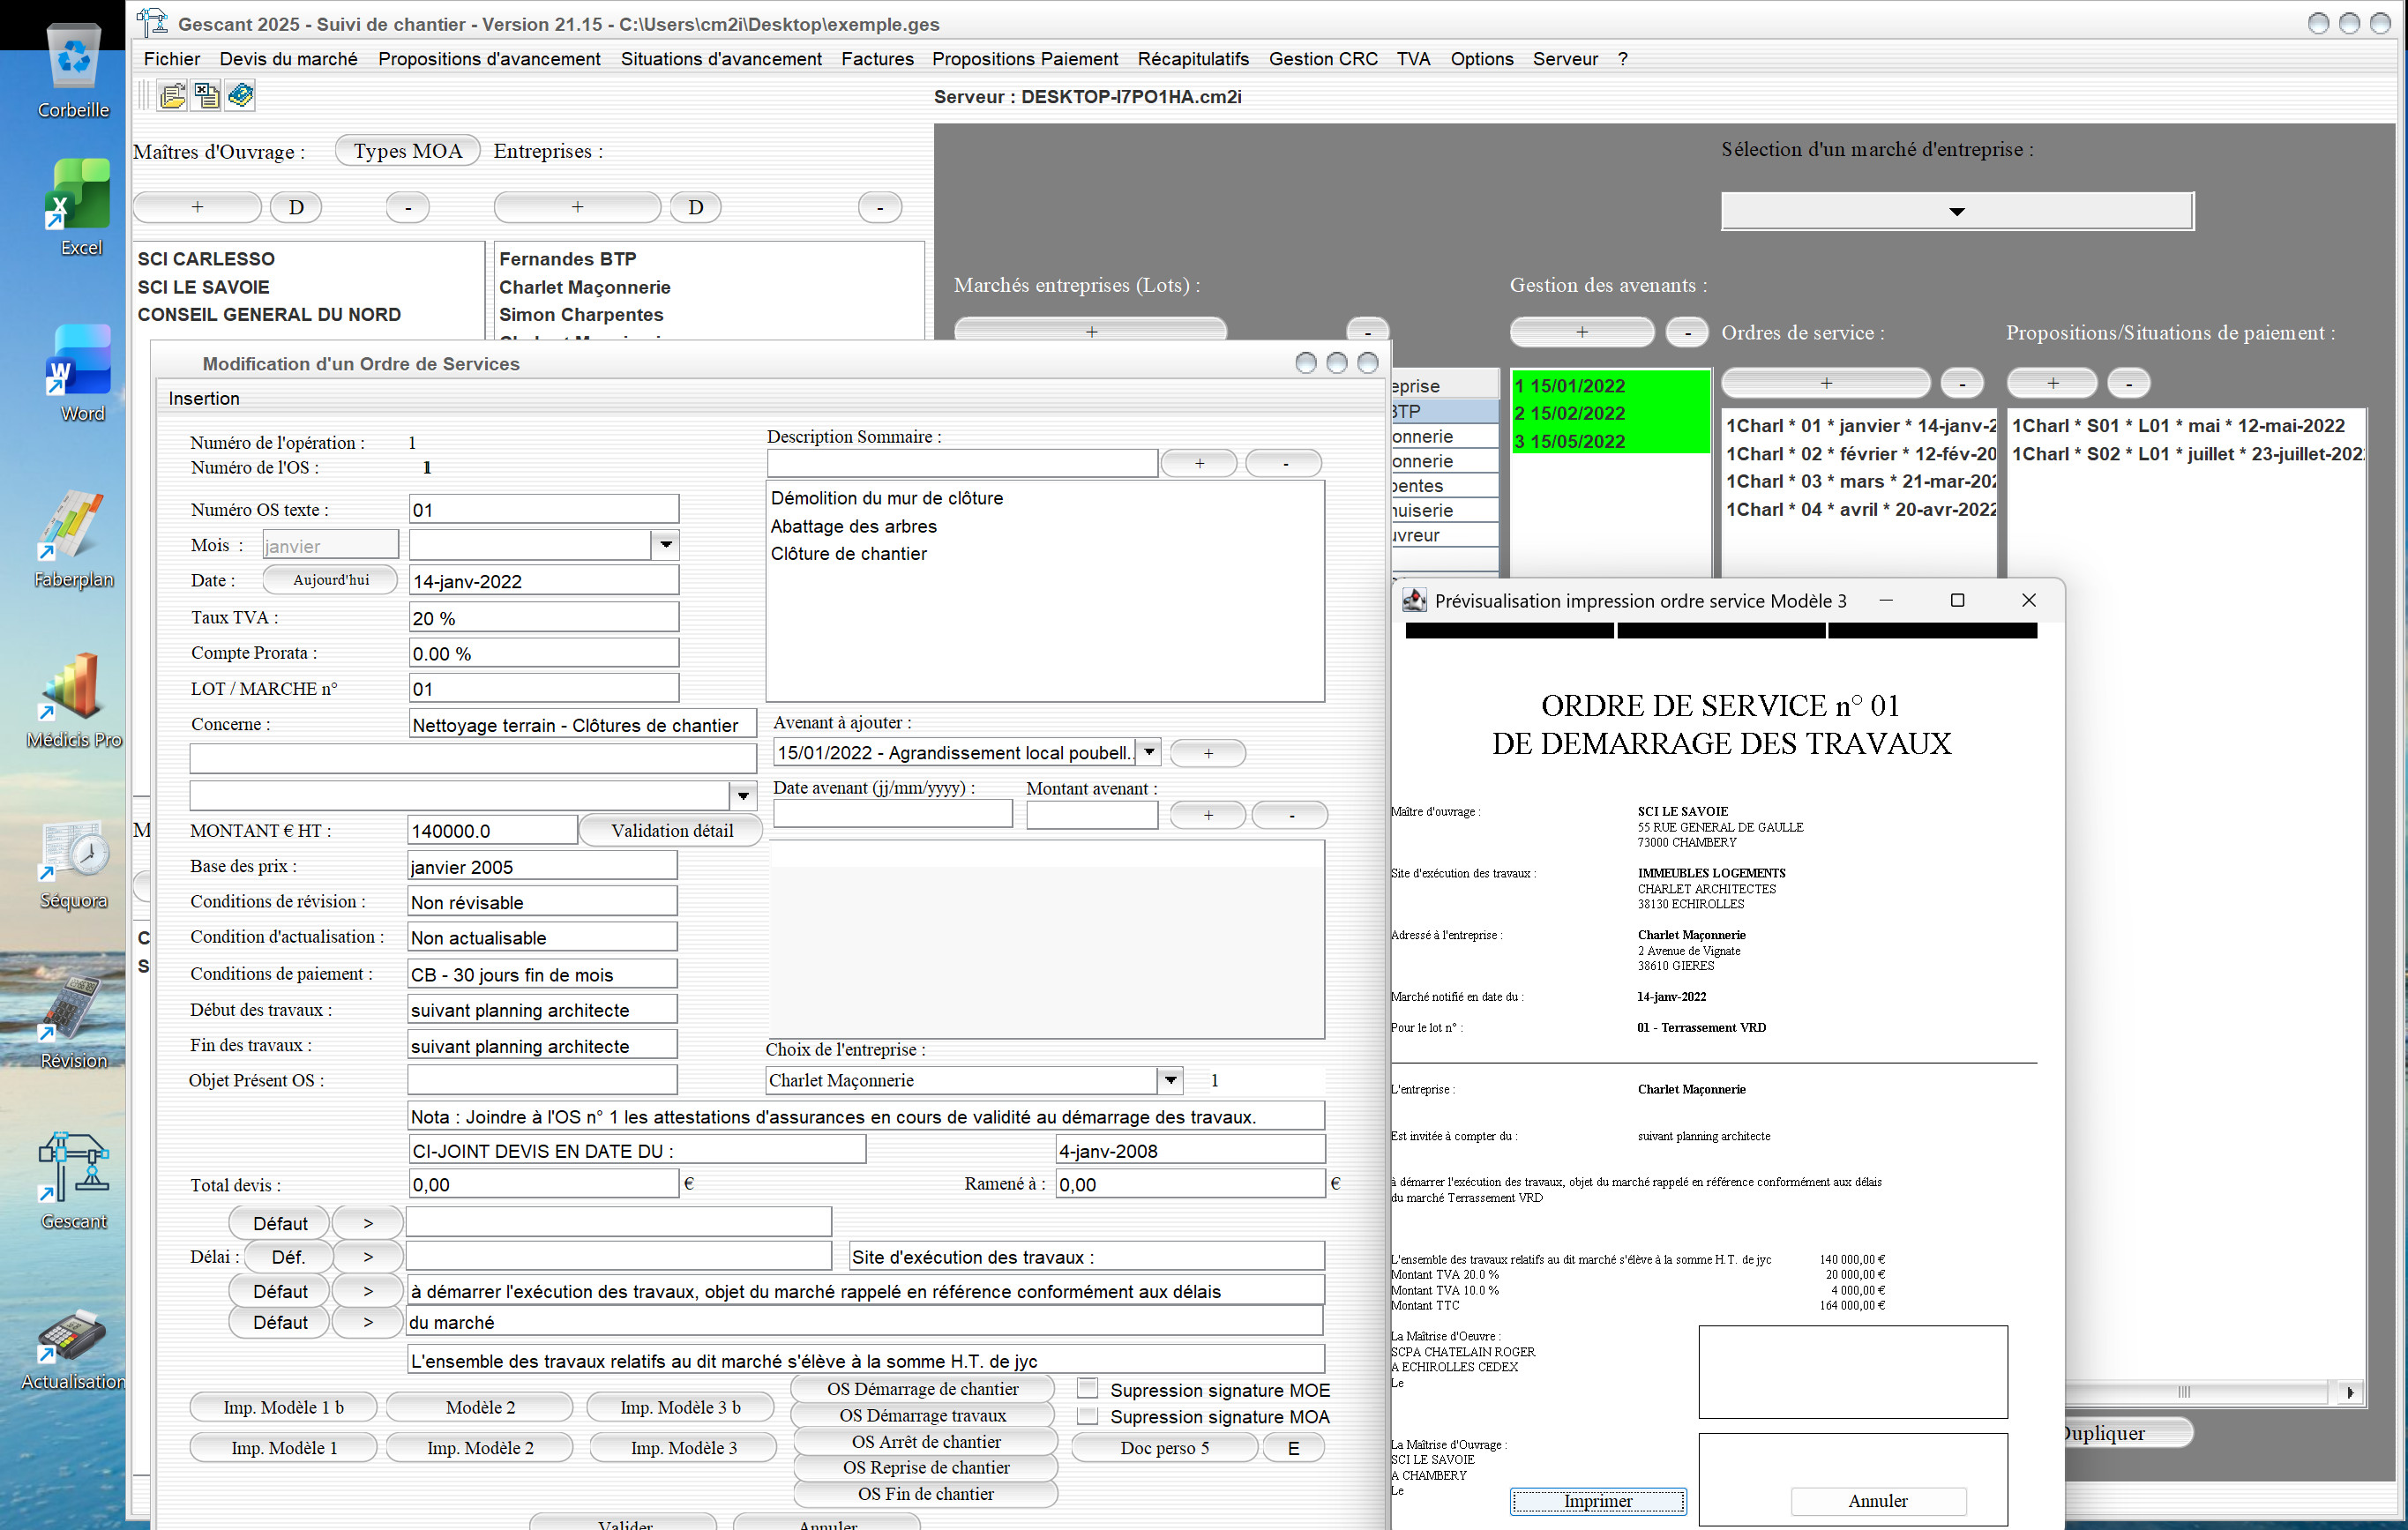Image resolution: width=2408 pixels, height=1530 pixels.
Task: Open the Récapitulatifs menu
Action: [x=1192, y=59]
